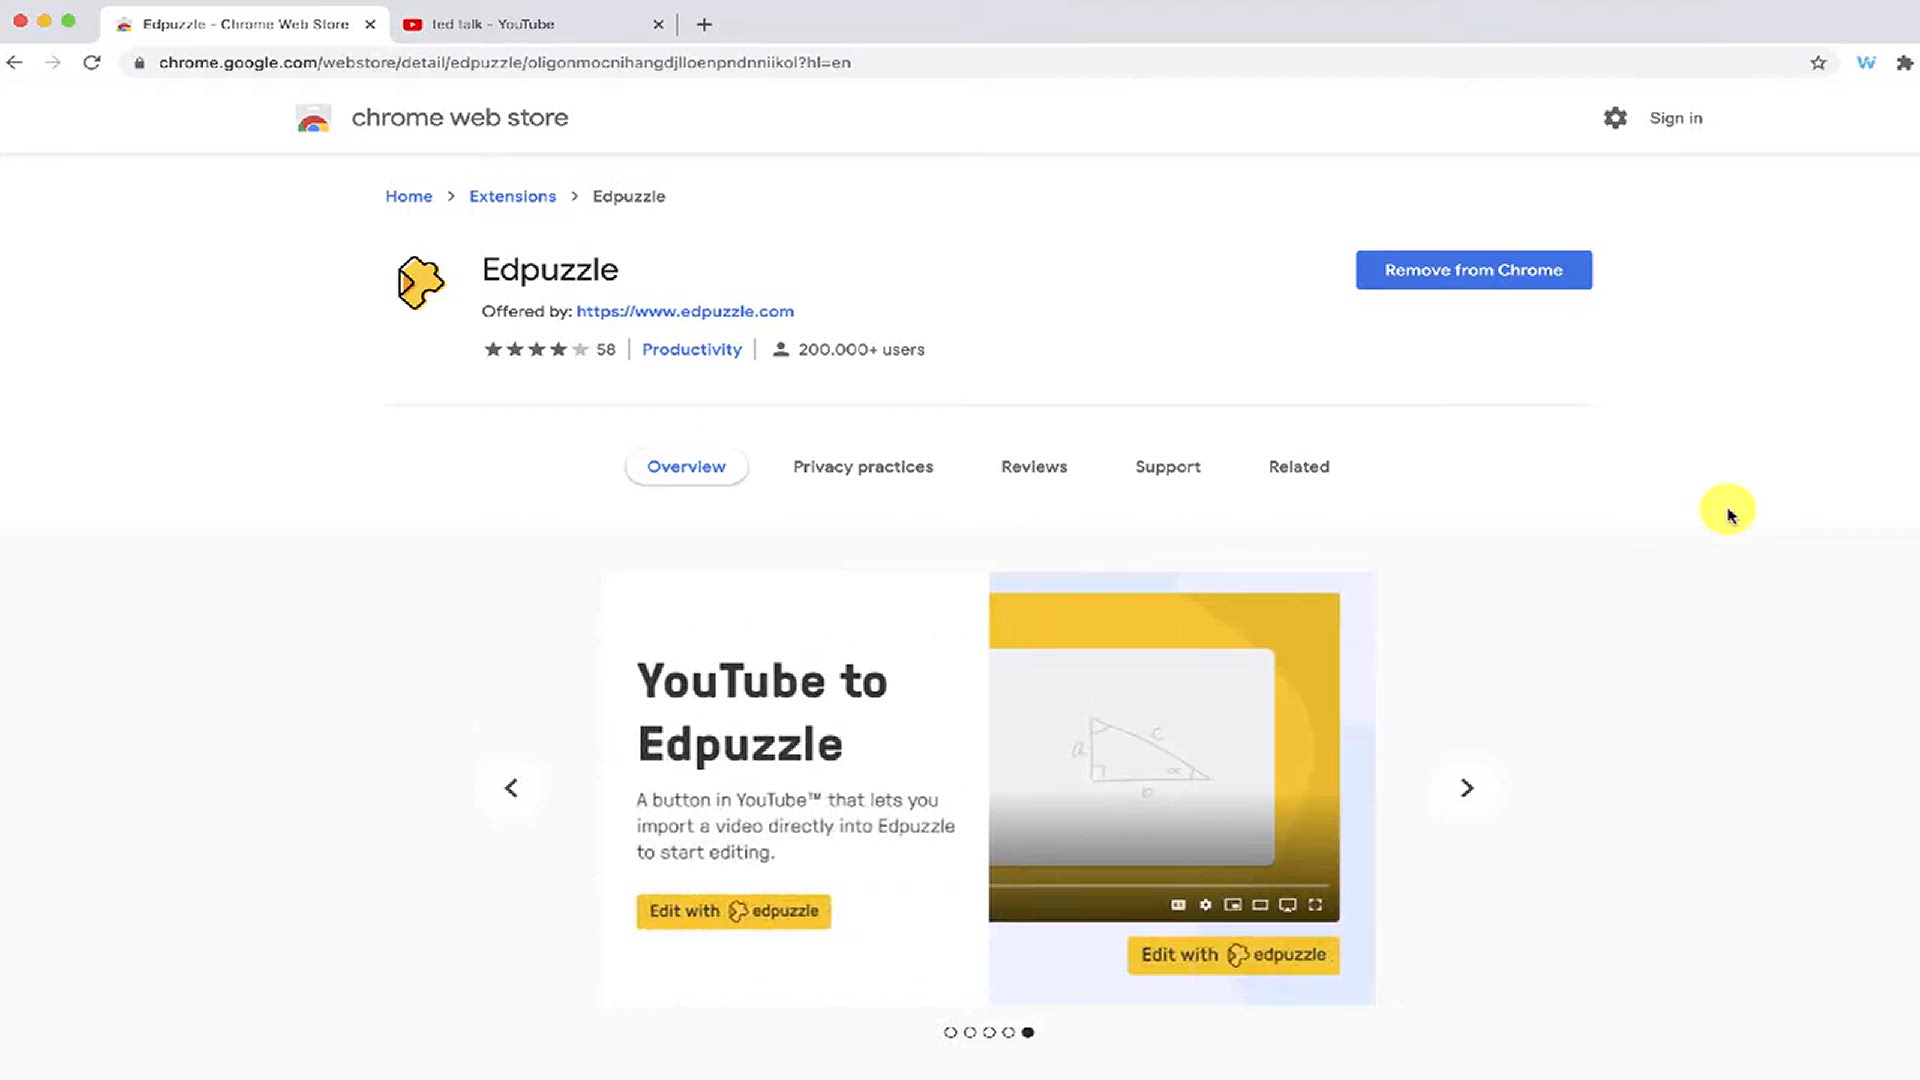1920x1080 pixels.
Task: Select the third carousel dot
Action: coord(989,1032)
